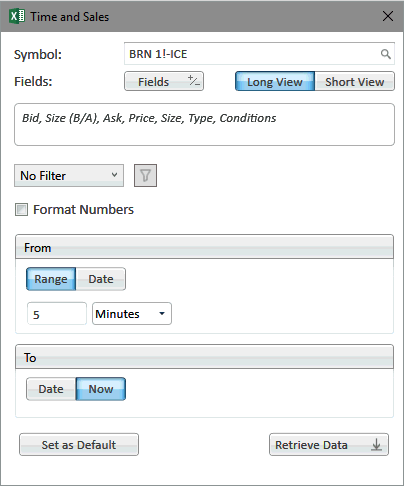
Task: Select Date option under To
Action: (51, 389)
